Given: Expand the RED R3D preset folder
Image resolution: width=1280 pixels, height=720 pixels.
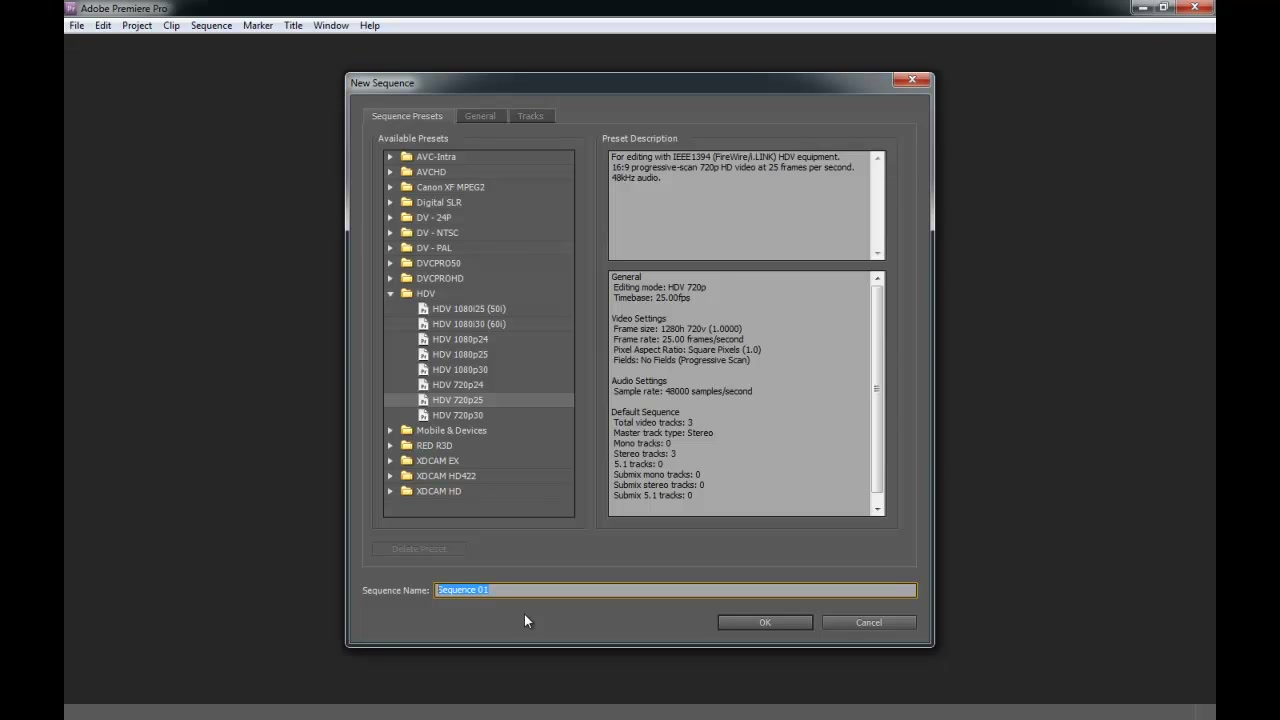Looking at the screenshot, I should click(391, 446).
